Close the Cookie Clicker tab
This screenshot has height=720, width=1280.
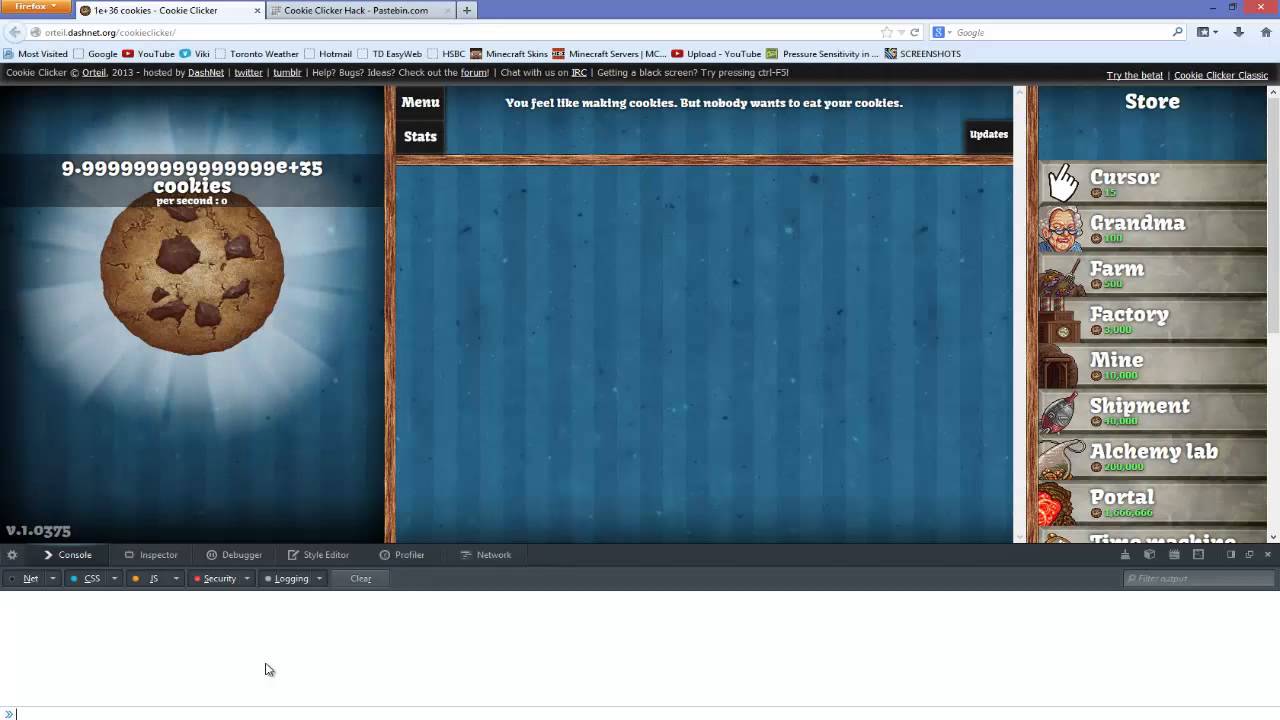pos(257,11)
